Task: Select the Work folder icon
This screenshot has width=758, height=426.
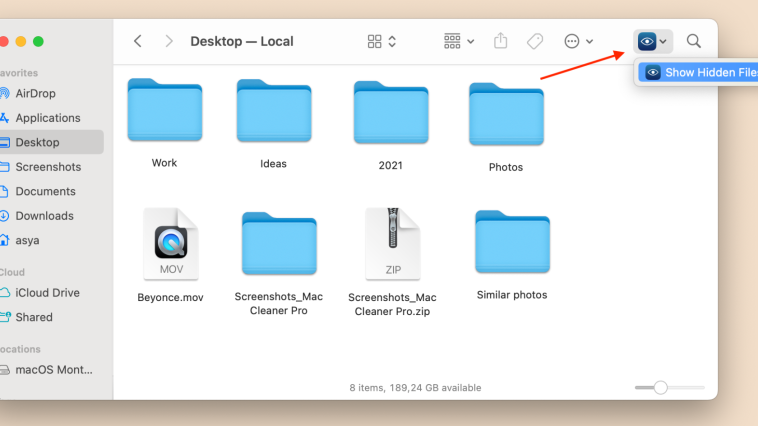Action: [x=165, y=110]
